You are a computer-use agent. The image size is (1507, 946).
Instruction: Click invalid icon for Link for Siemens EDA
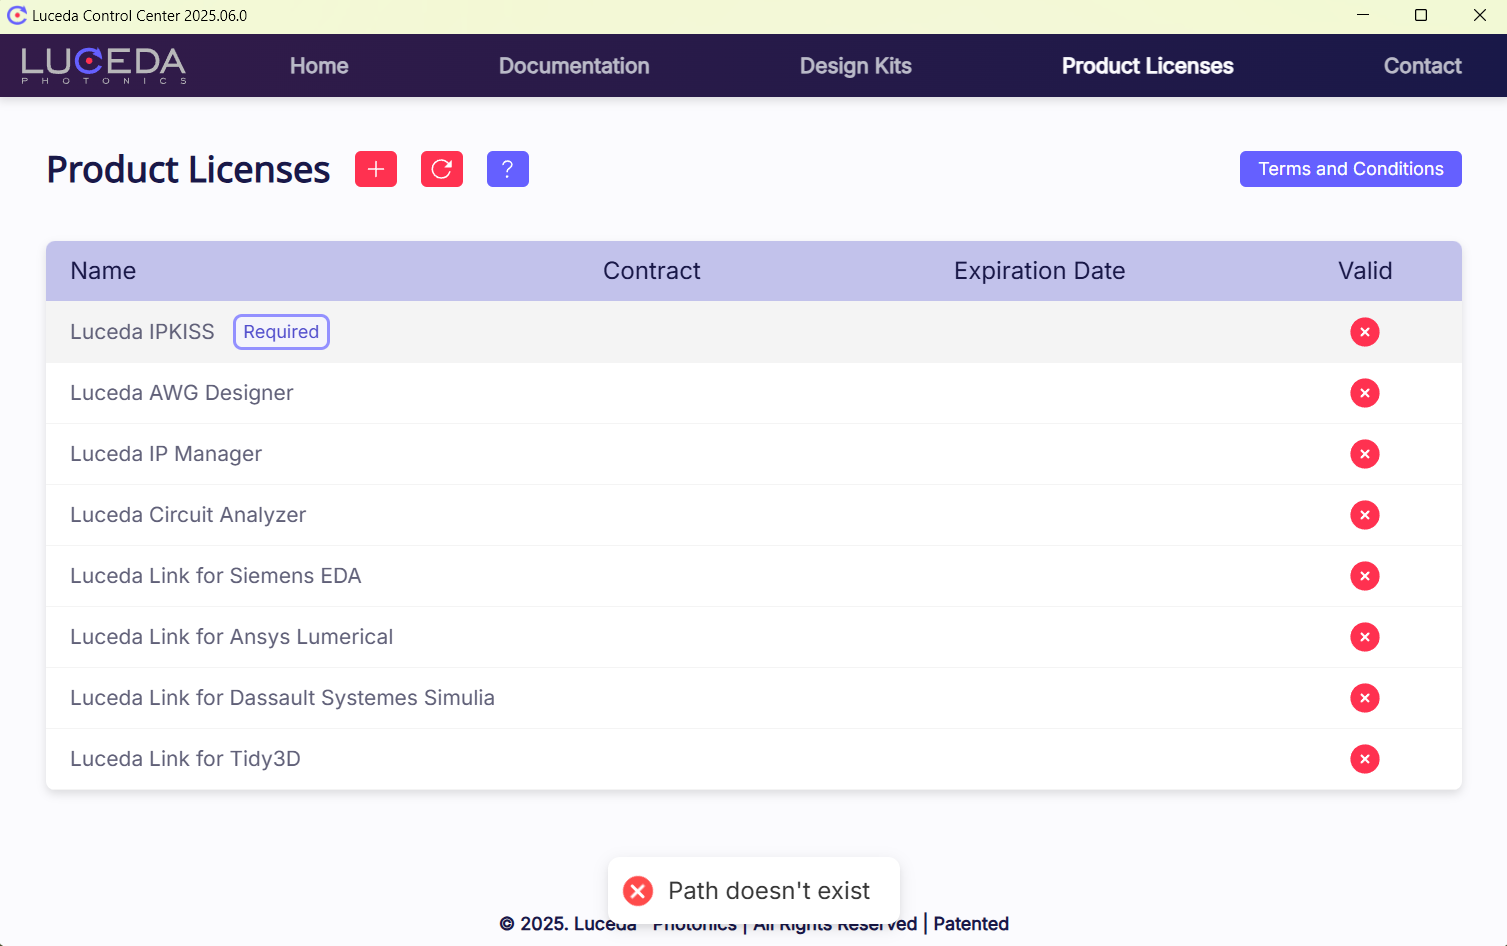point(1365,576)
